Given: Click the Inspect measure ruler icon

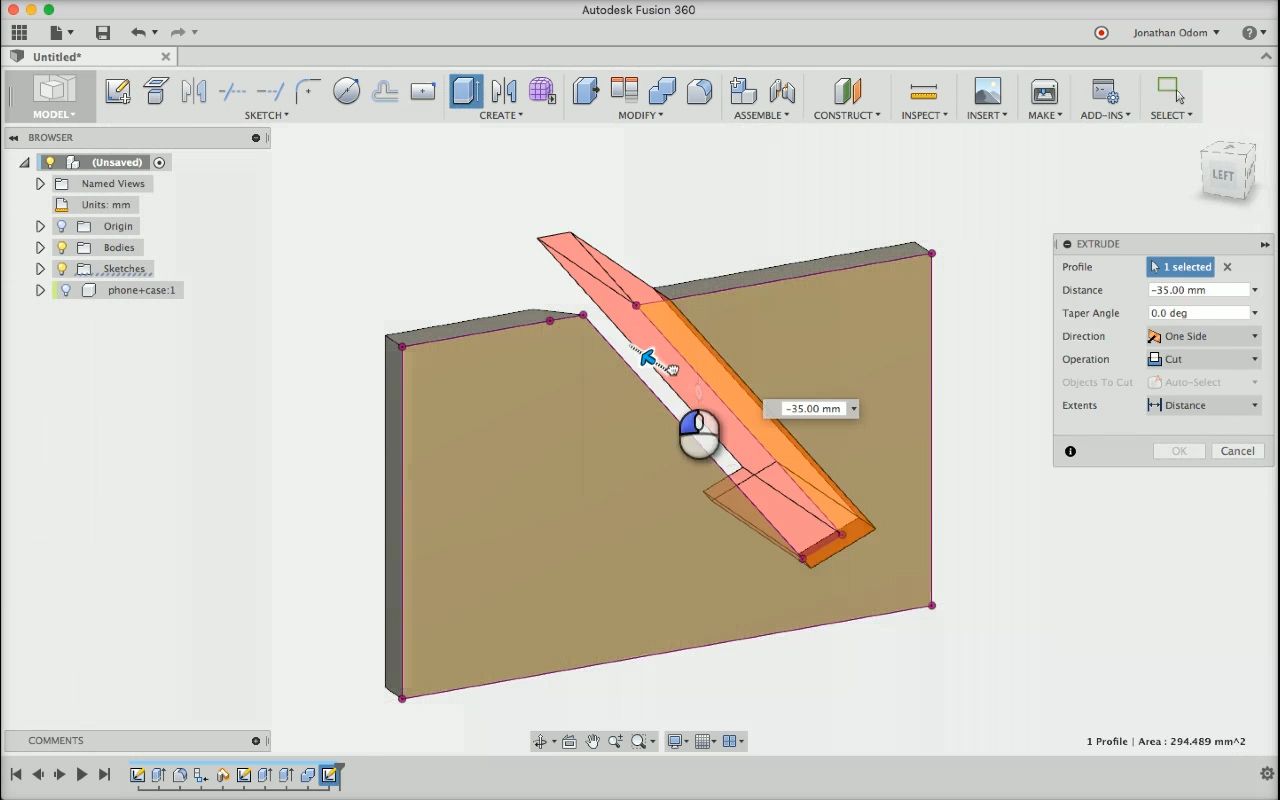Looking at the screenshot, I should tap(923, 91).
